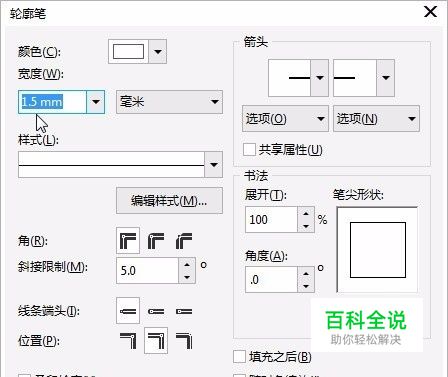Select the round corner icon

point(156,241)
